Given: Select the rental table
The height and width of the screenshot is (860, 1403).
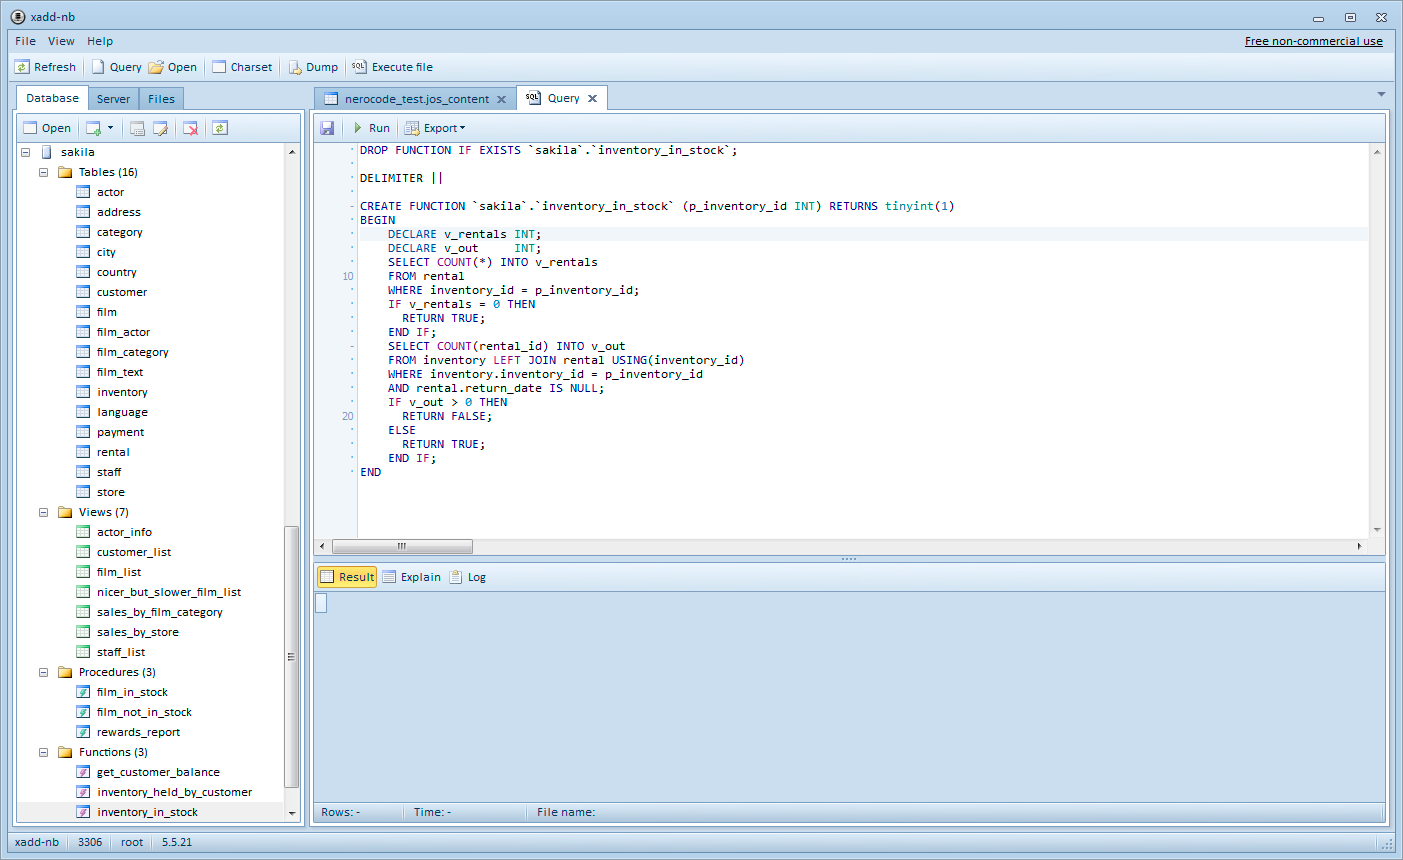Looking at the screenshot, I should tap(113, 452).
